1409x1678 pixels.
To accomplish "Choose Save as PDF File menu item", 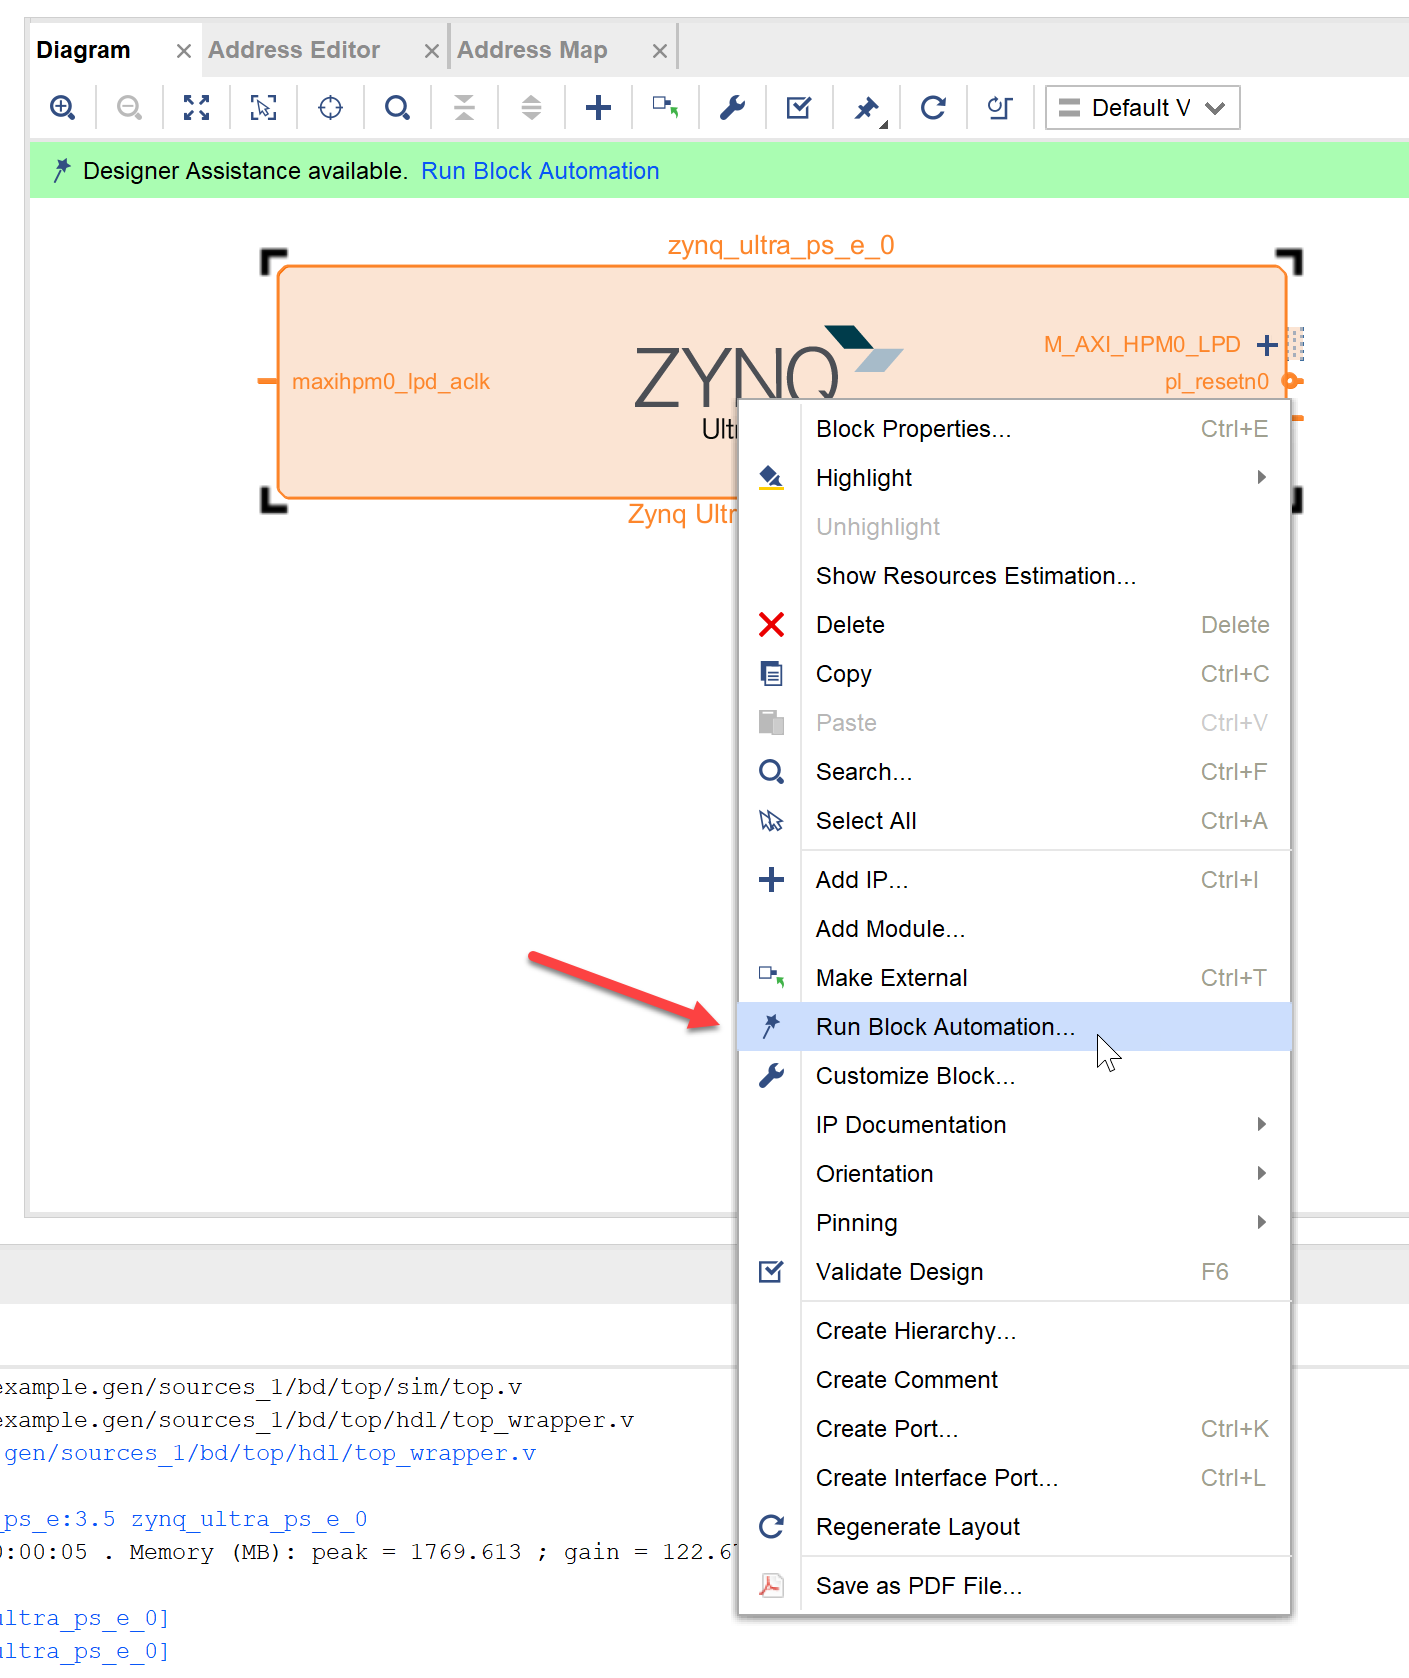I will point(1014,1586).
